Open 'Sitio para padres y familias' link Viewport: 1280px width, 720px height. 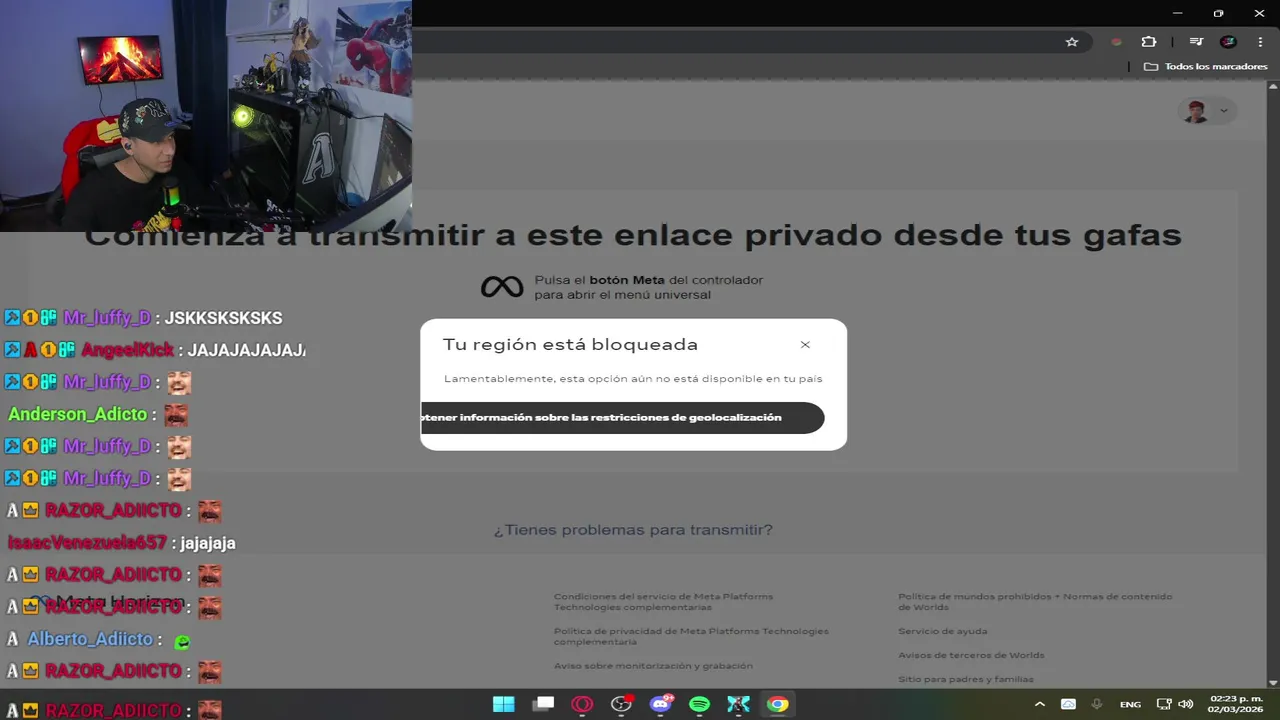(x=966, y=679)
